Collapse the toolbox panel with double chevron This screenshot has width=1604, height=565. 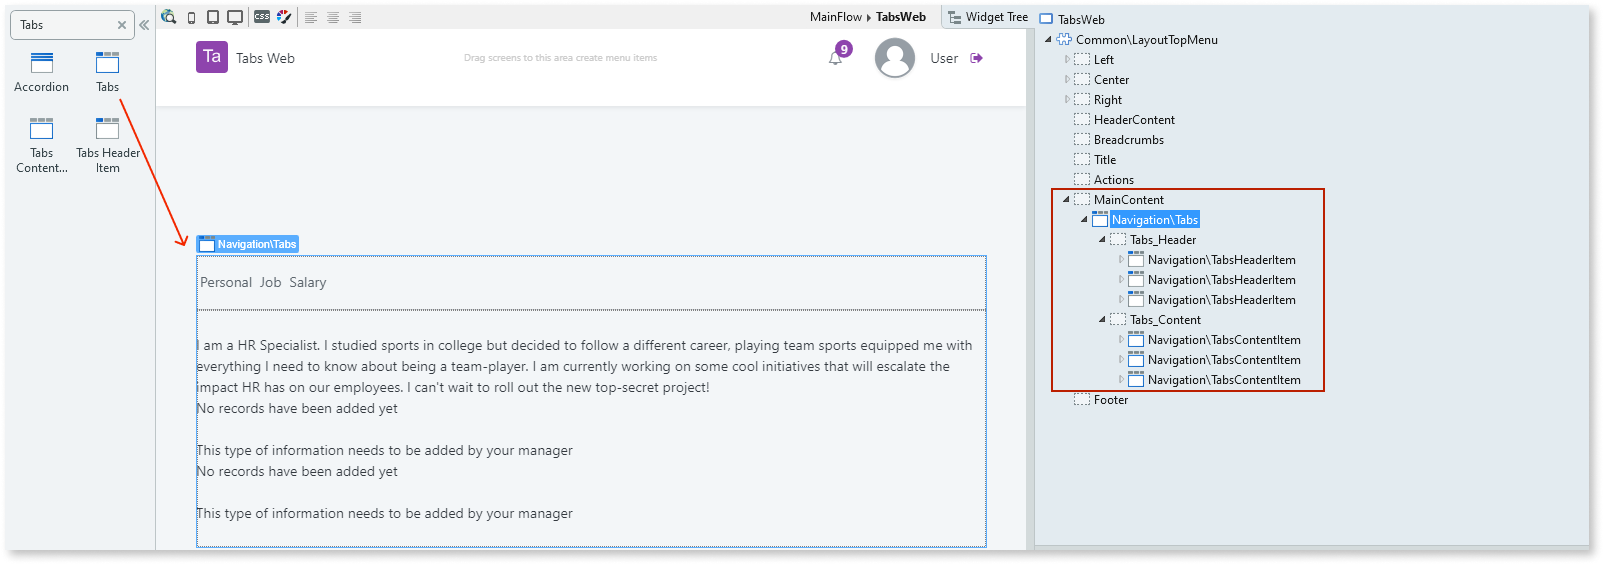coord(144,25)
